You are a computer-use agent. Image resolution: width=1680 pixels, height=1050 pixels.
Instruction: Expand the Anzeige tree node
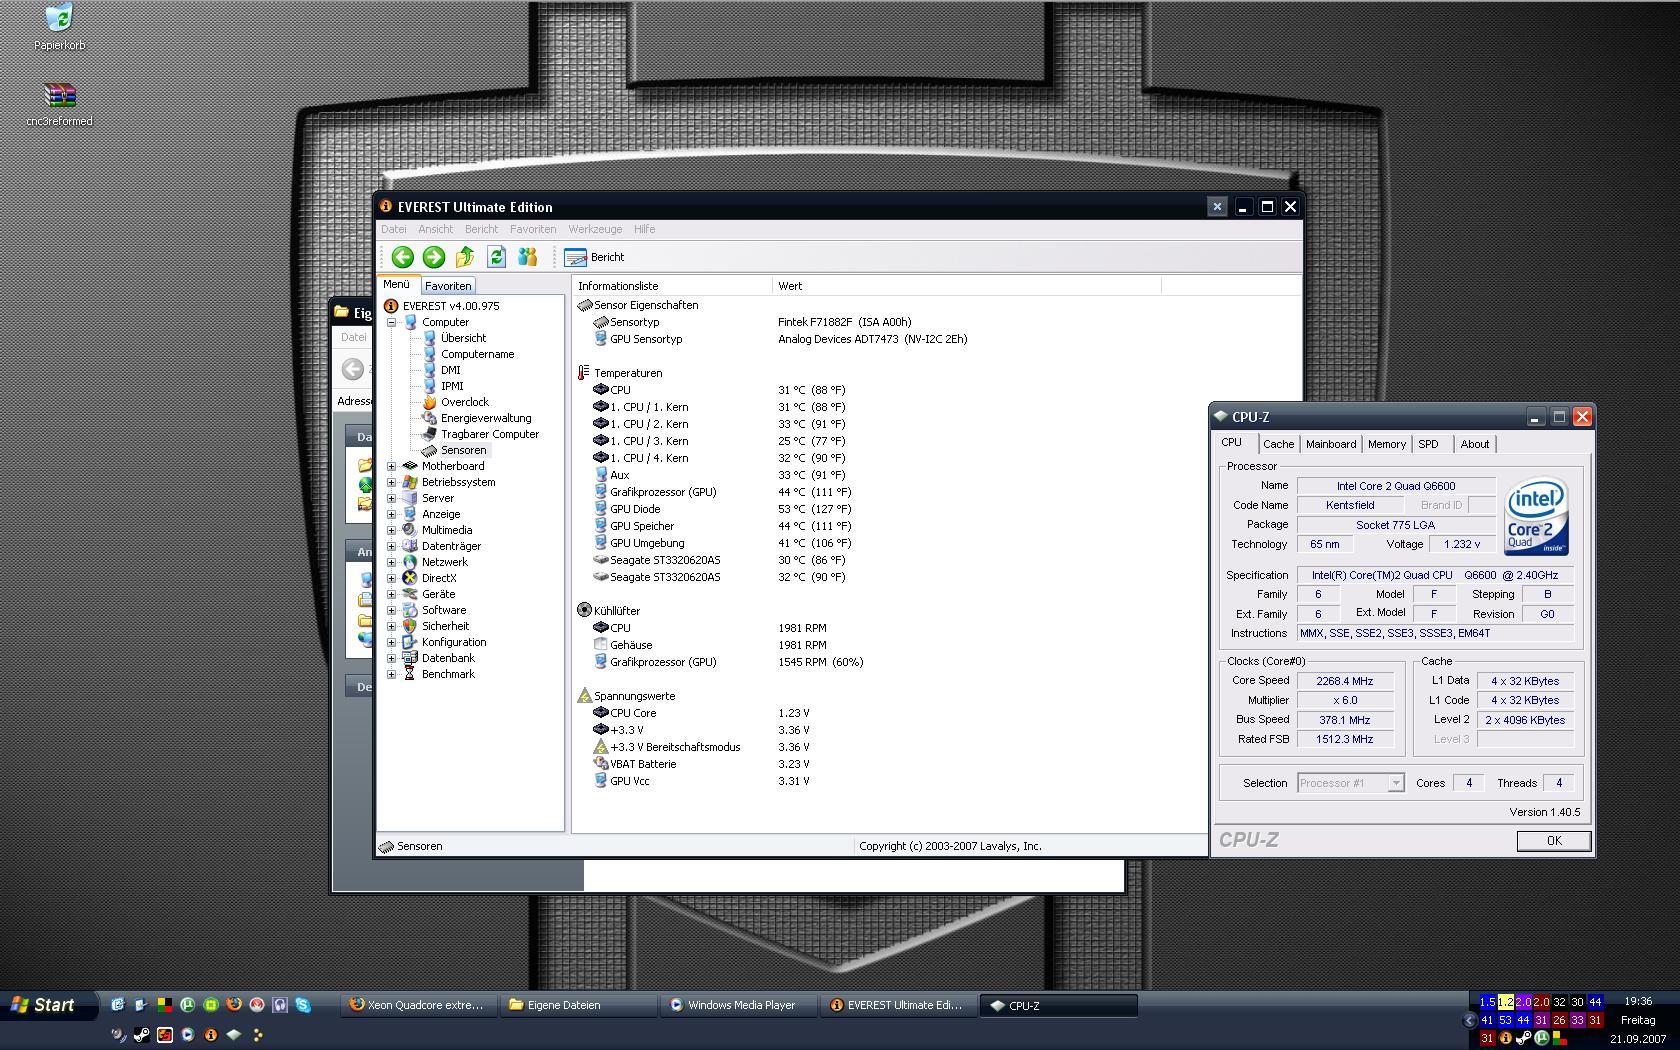tap(392, 514)
